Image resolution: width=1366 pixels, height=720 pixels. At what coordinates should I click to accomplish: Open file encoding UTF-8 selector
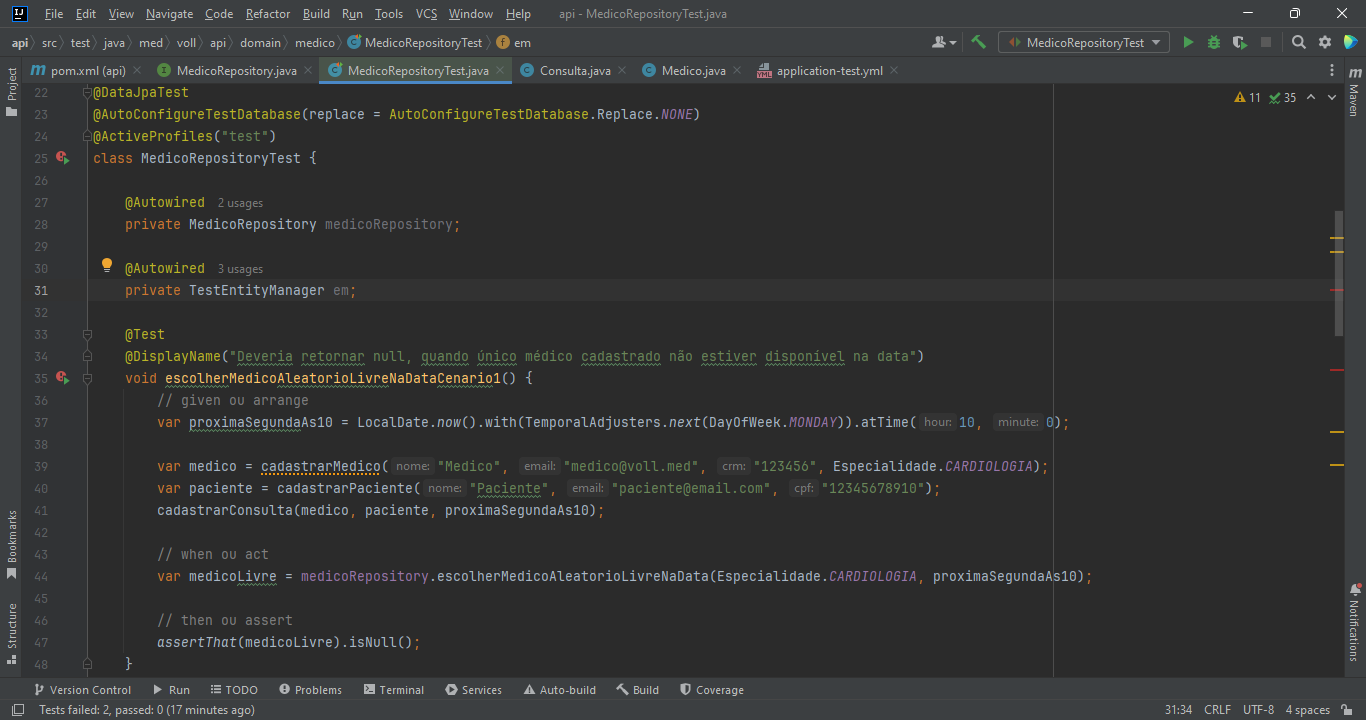1258,710
